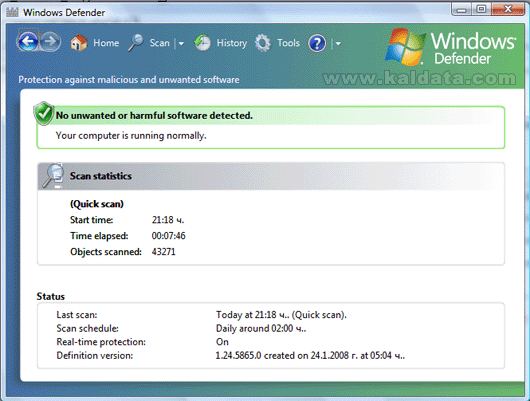Click the forward arrow navigation button

(x=50, y=42)
